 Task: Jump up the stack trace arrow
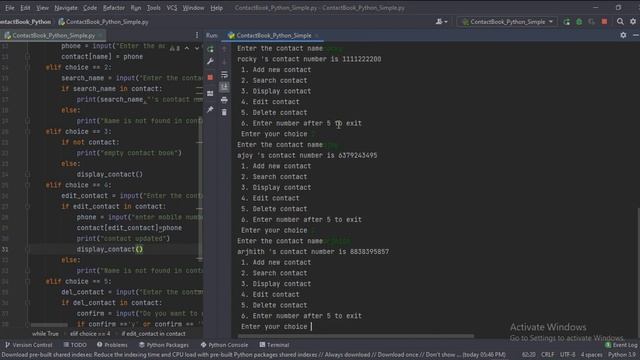pos(224,49)
